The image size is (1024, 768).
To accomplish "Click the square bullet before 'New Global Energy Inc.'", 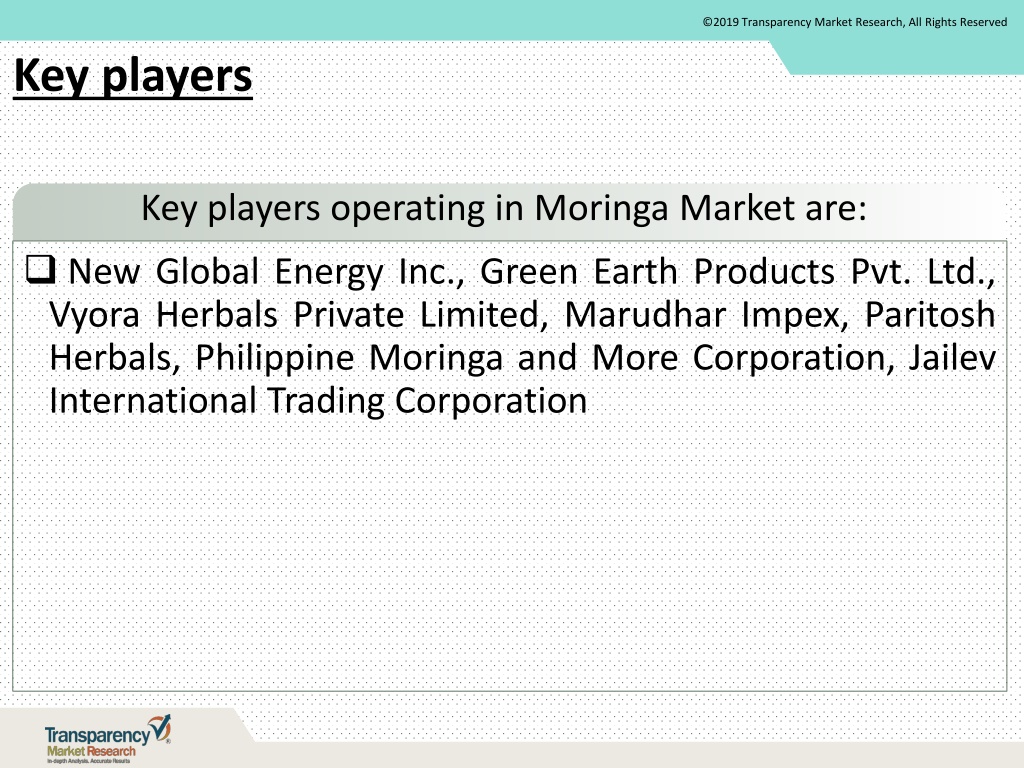I will coord(40,269).
